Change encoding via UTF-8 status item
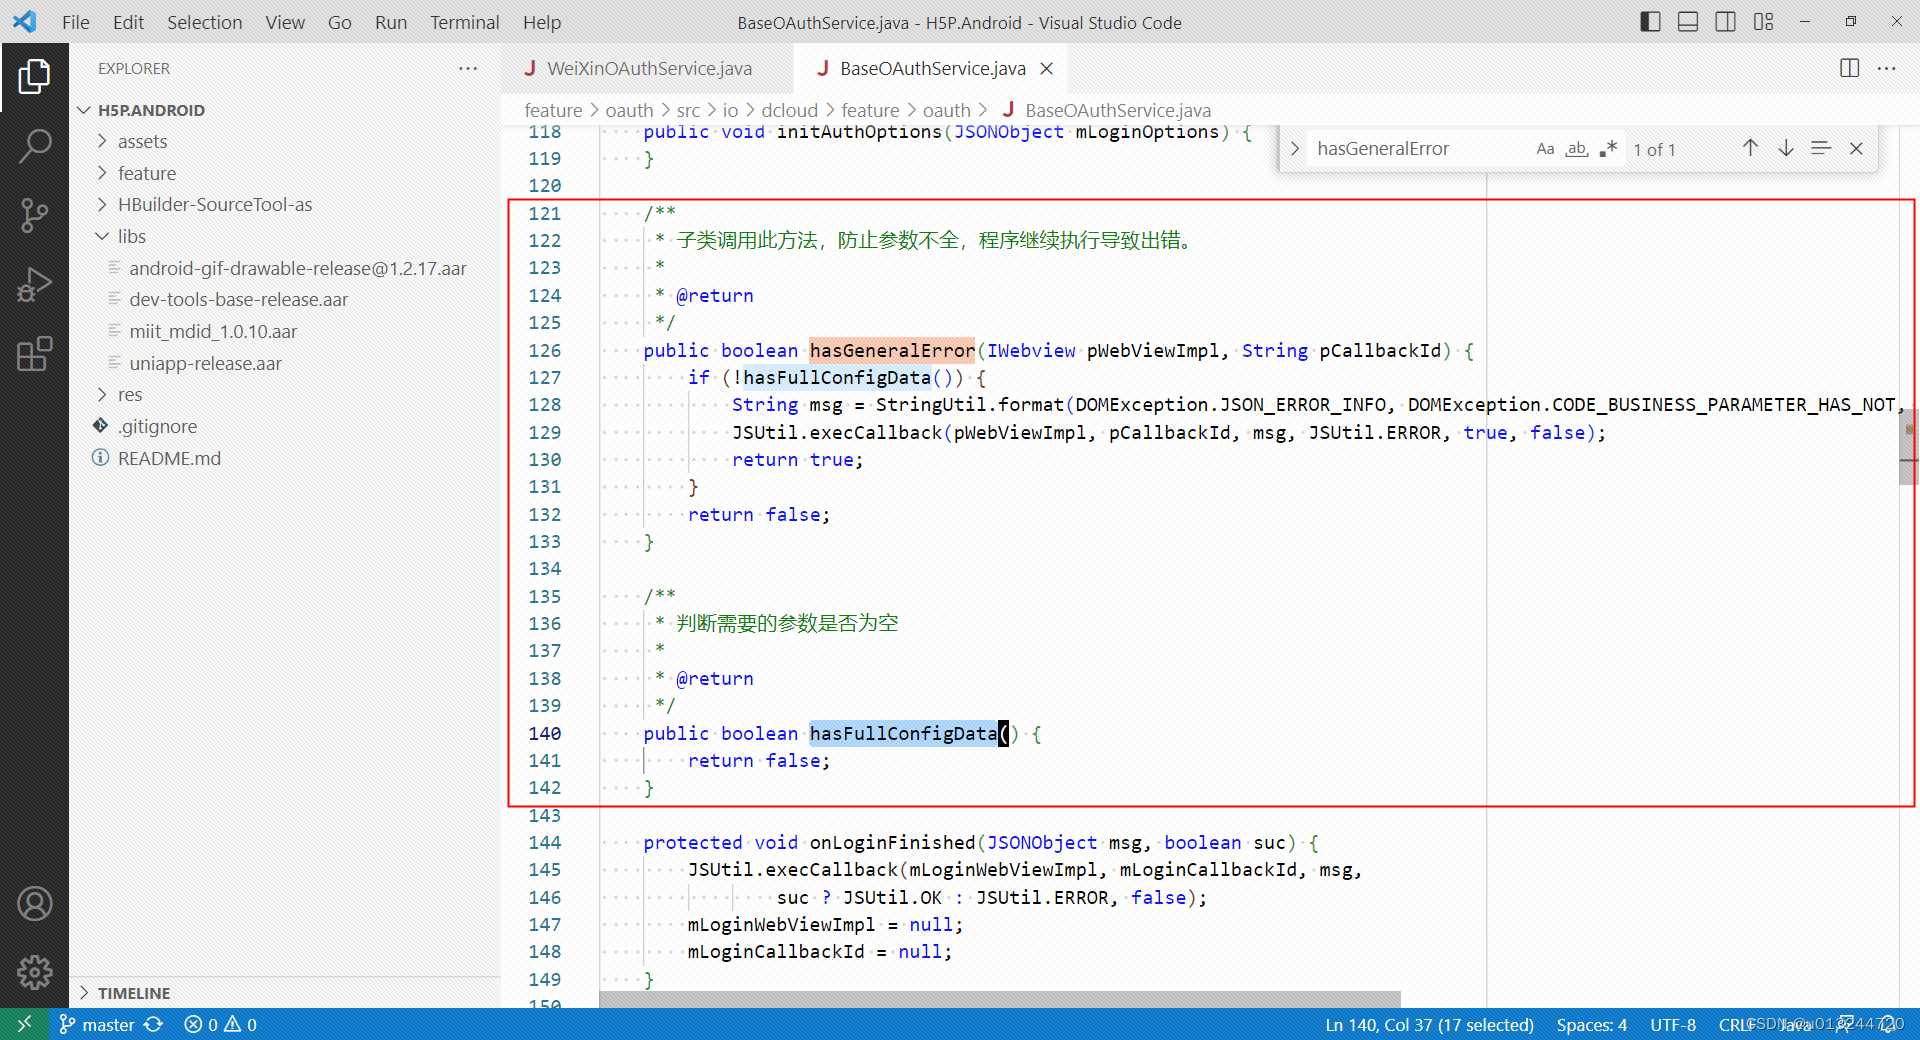This screenshot has width=1920, height=1040. coord(1672,1024)
